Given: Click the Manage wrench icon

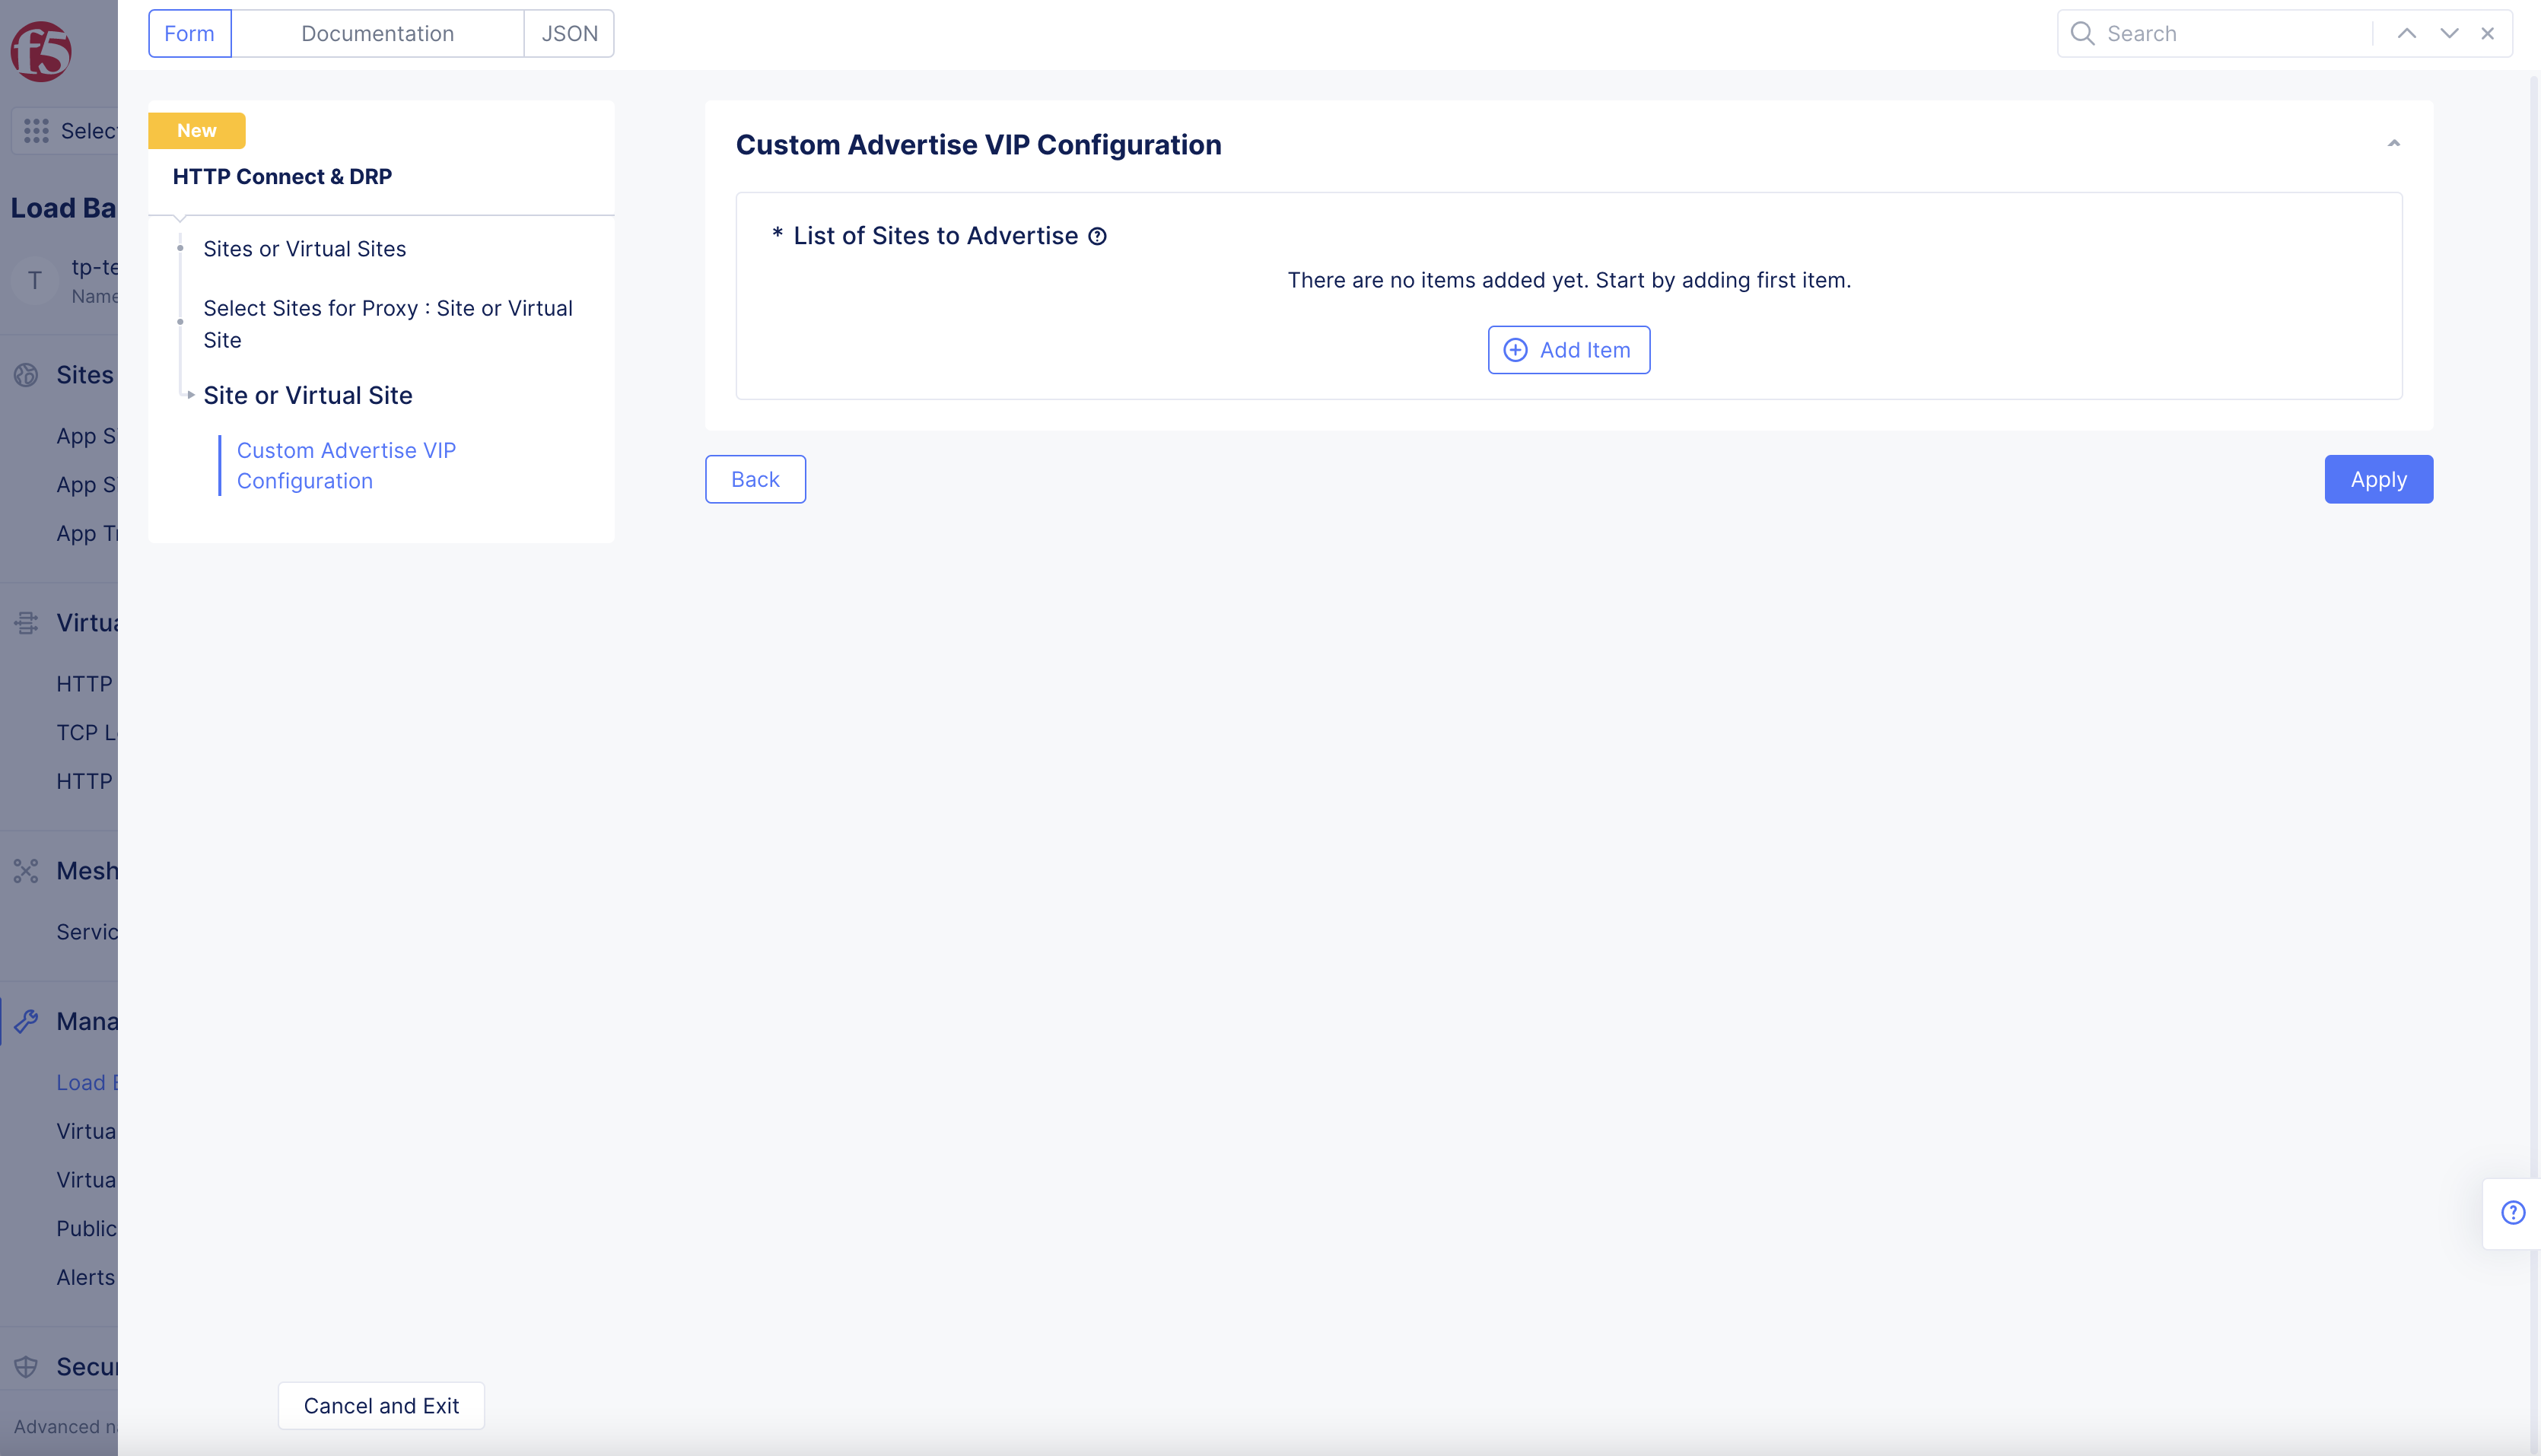Looking at the screenshot, I should point(26,1021).
